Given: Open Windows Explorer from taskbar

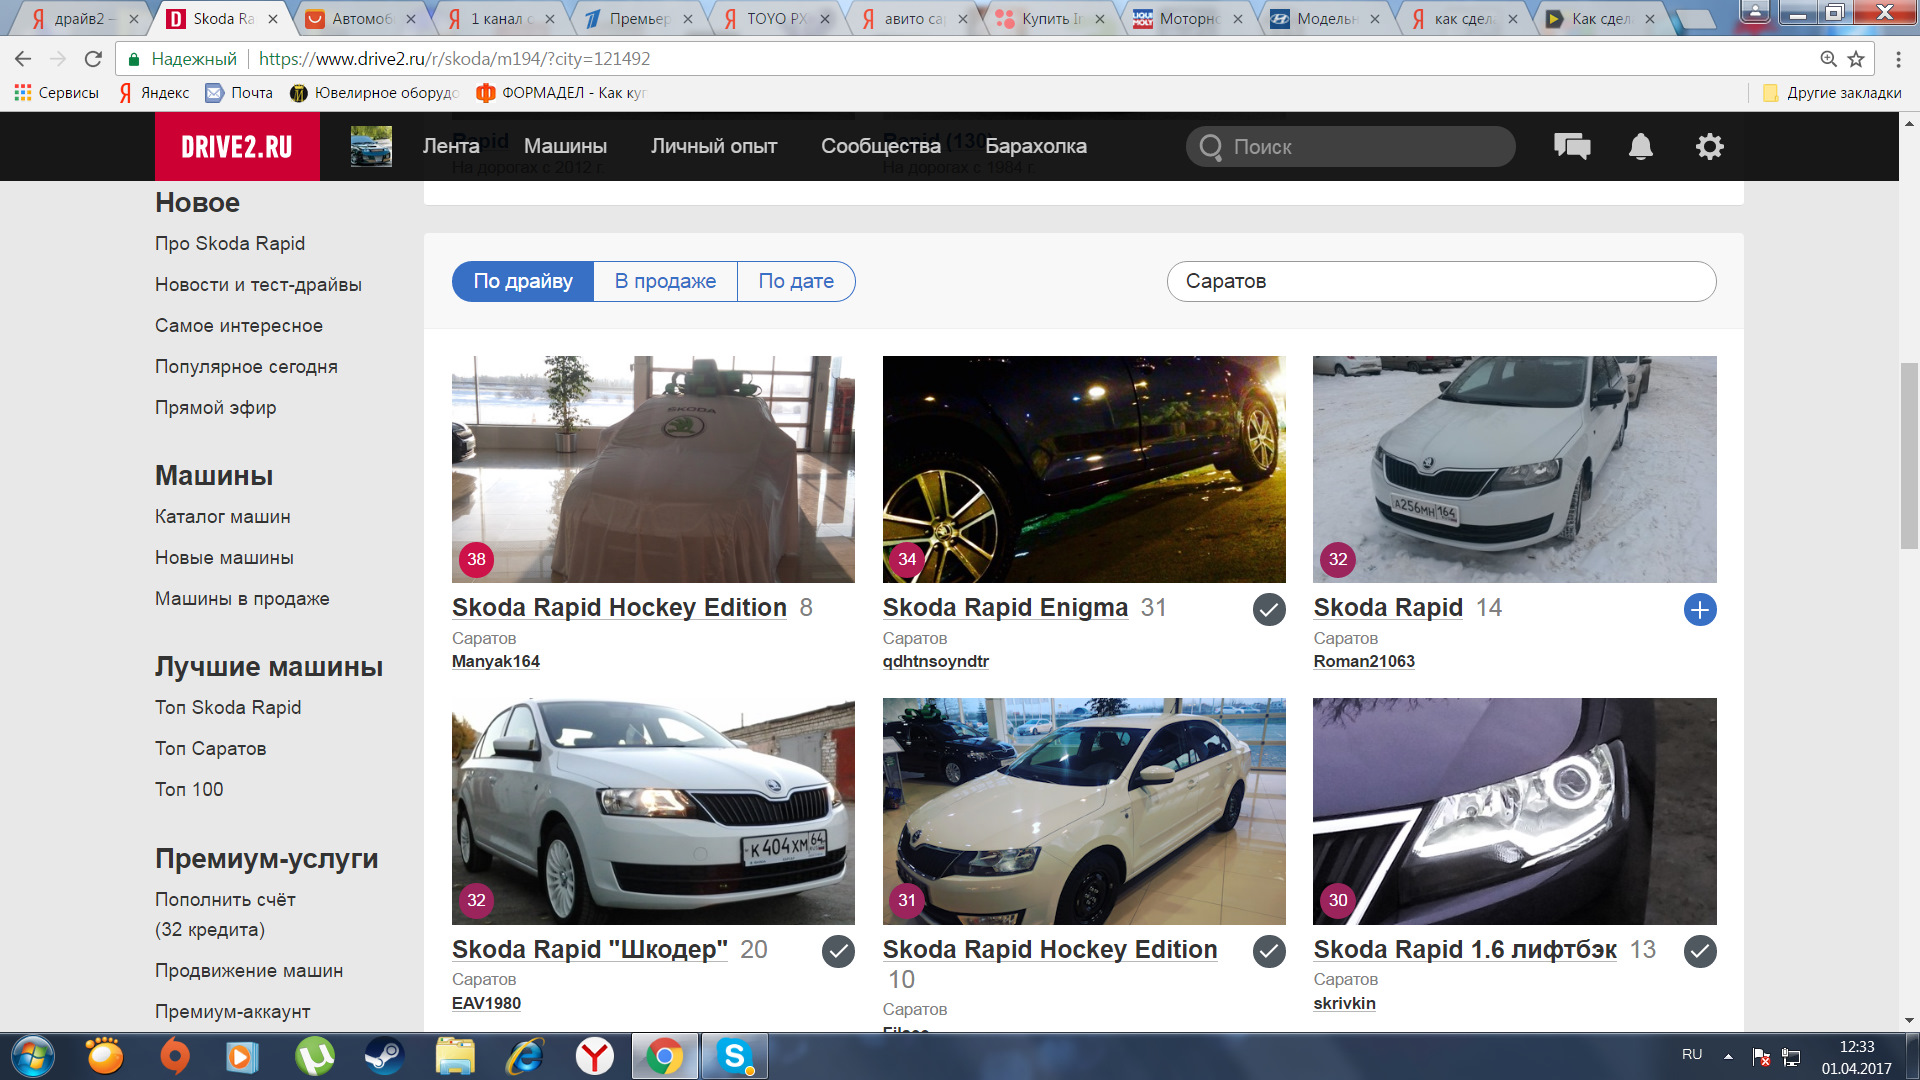Looking at the screenshot, I should click(x=455, y=1056).
